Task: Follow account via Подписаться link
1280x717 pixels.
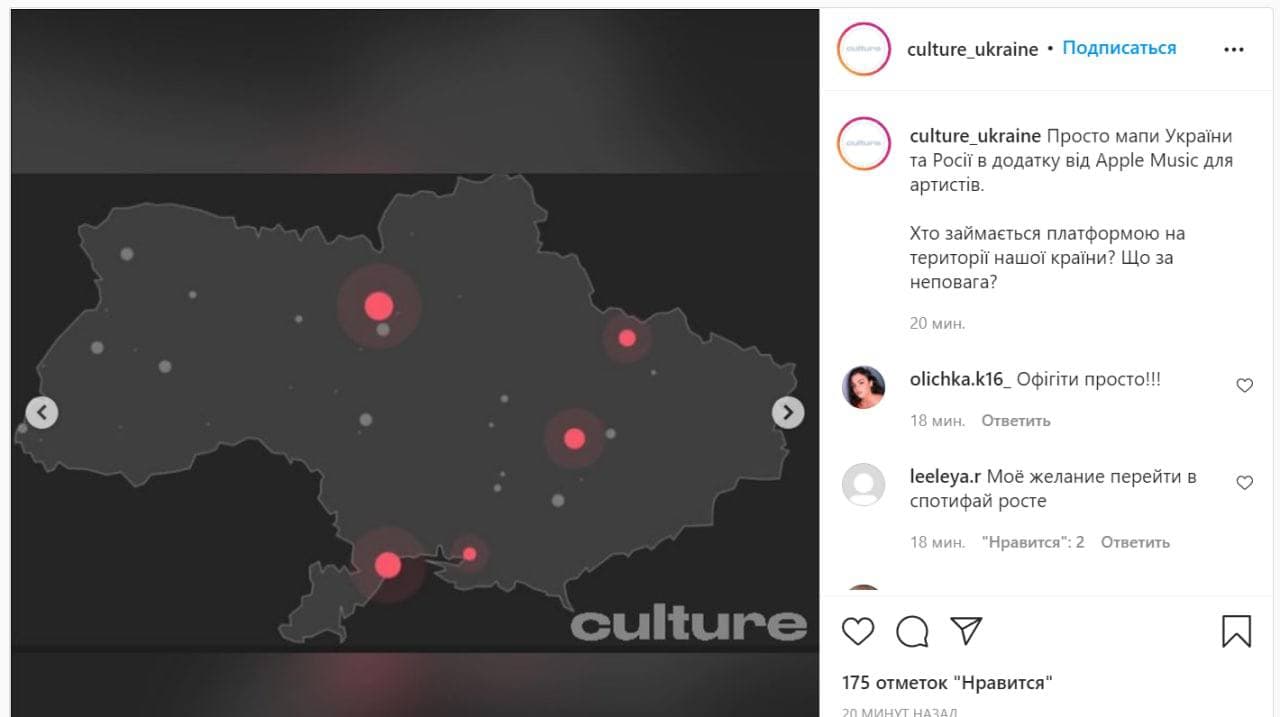Action: [x=1119, y=48]
